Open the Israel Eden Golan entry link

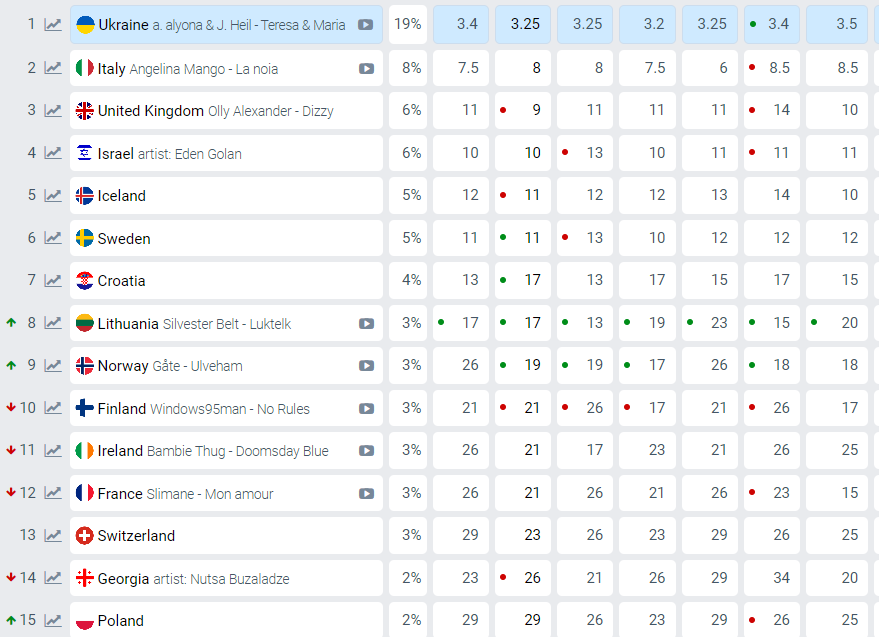169,153
